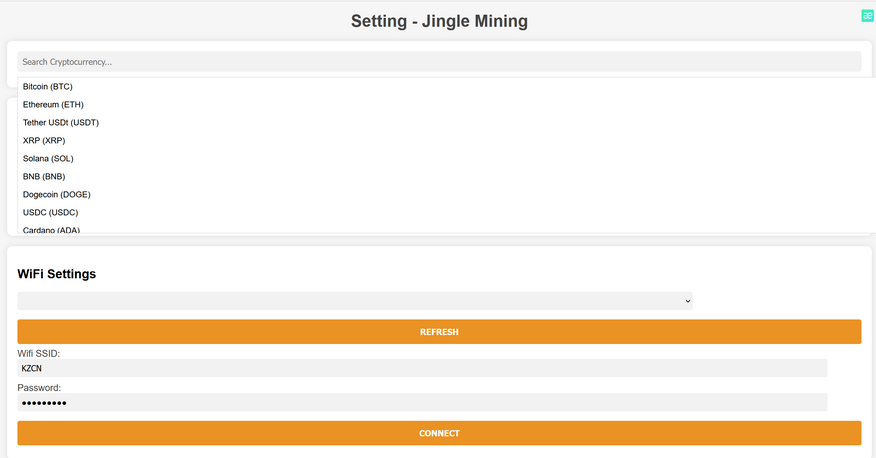Image resolution: width=876 pixels, height=458 pixels.
Task: Click the teal extension icon in the corner
Action: 867,15
